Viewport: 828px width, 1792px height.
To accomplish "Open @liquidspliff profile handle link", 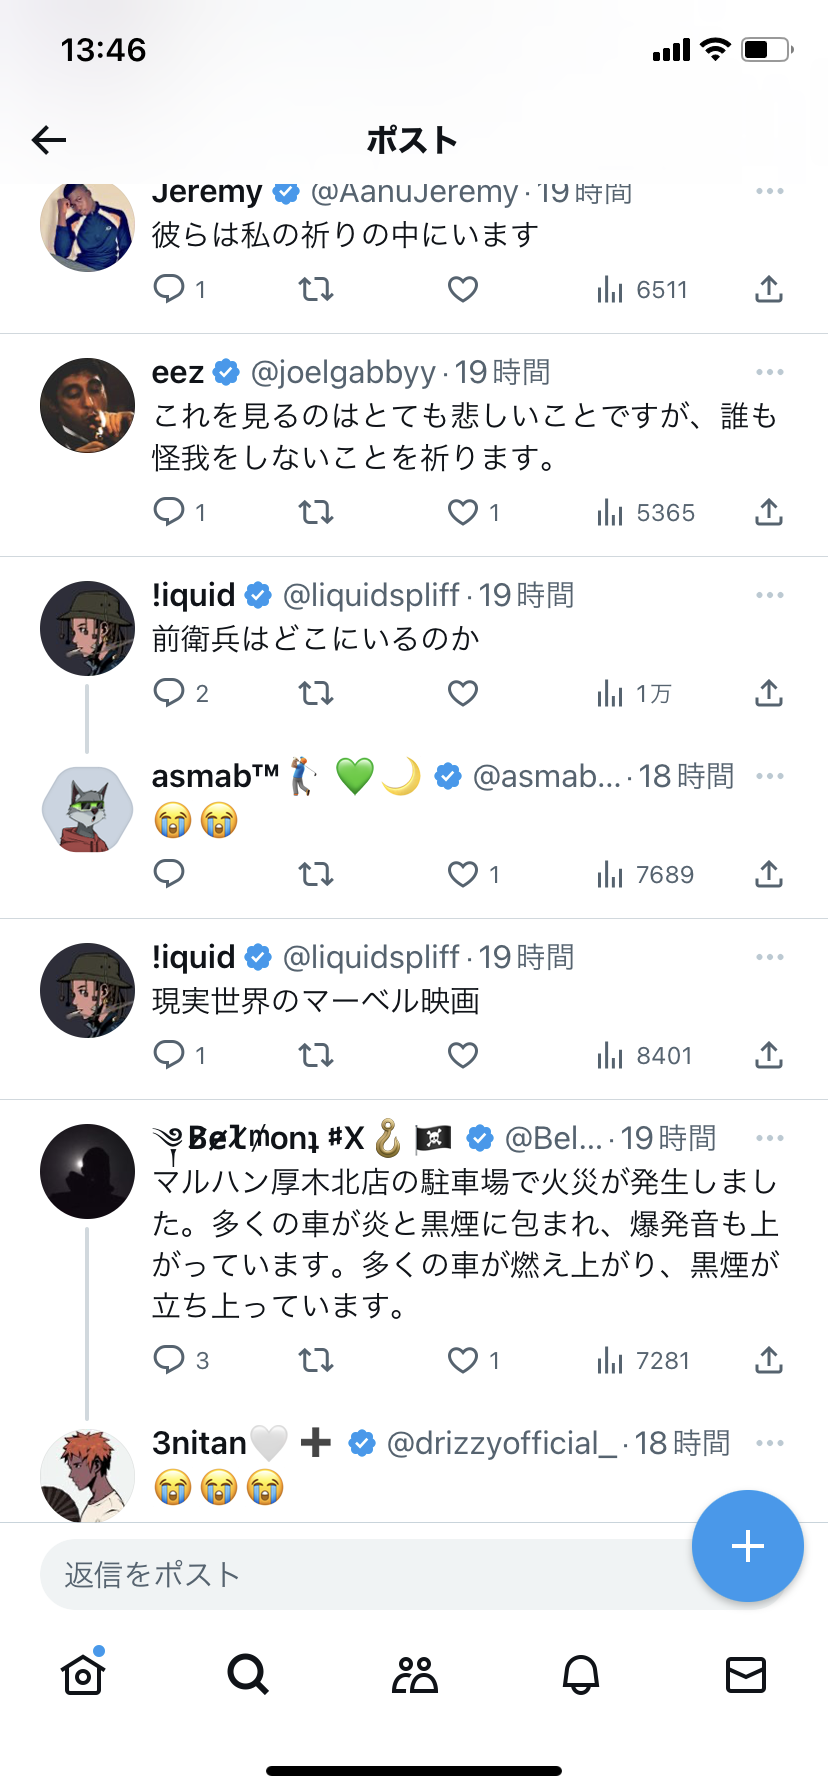I will pos(371,595).
